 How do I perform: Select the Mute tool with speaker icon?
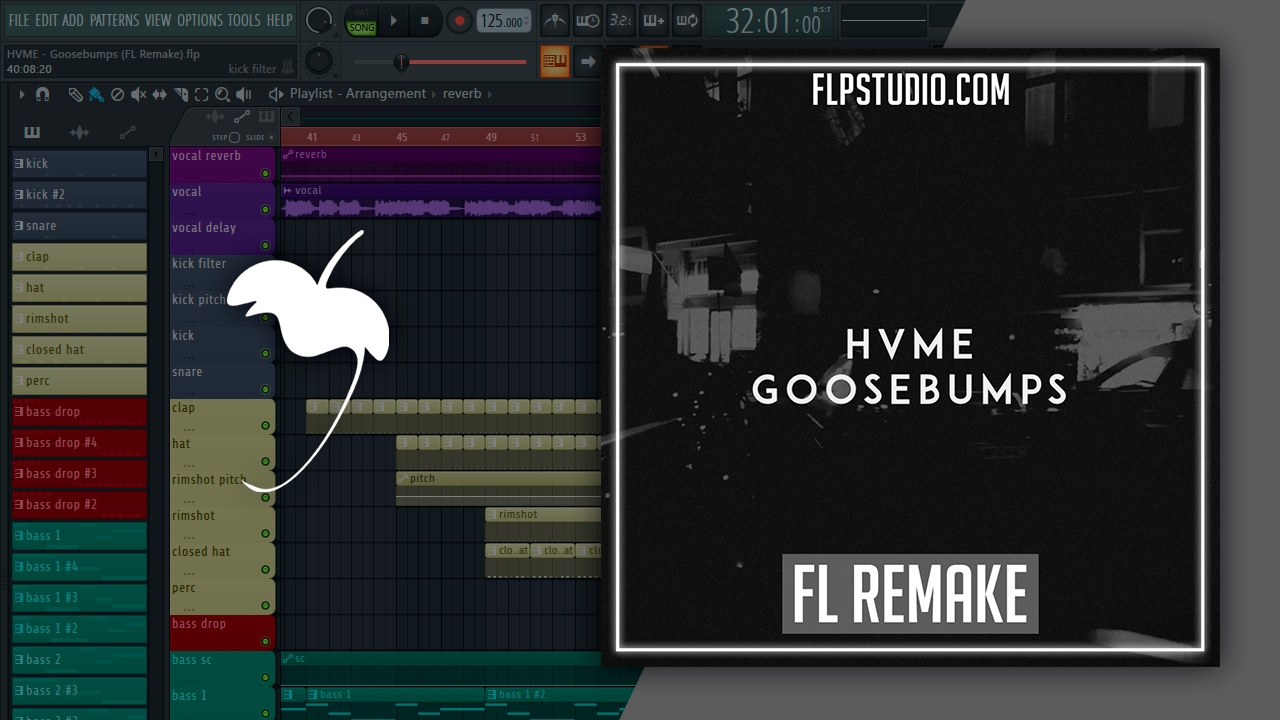click(x=138, y=94)
